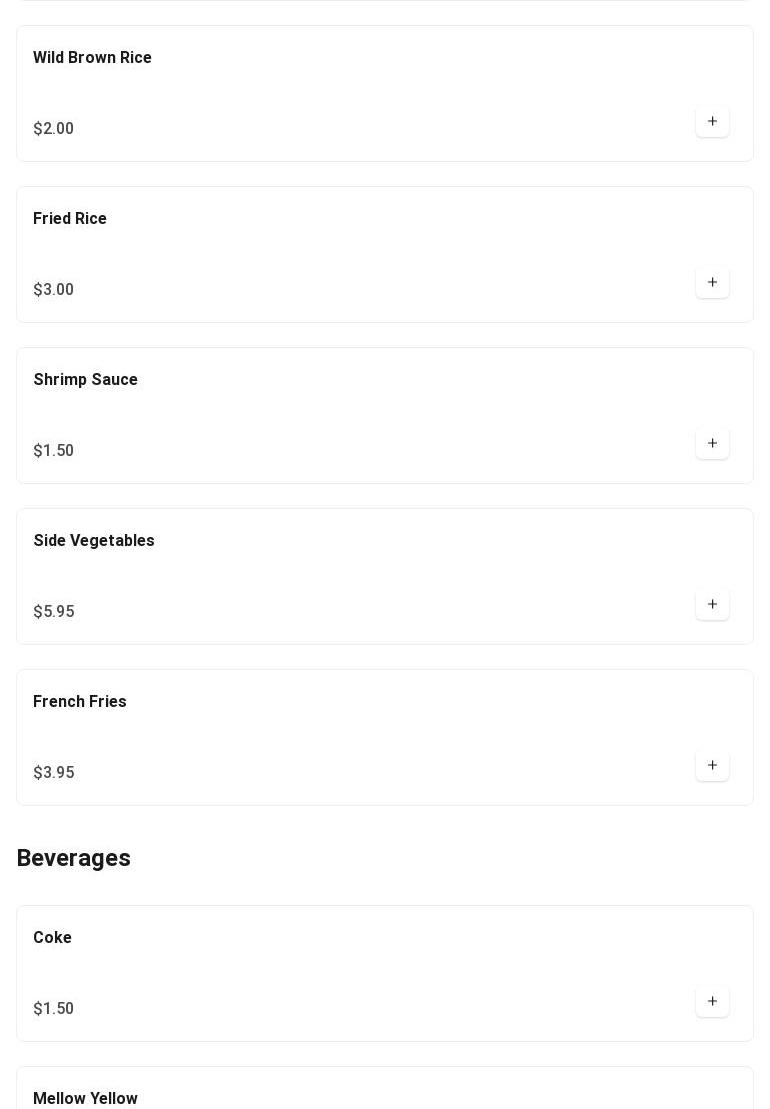770x1109 pixels.
Task: Tap the plus icon for Shrimp Sauce
Action: pos(712,443)
